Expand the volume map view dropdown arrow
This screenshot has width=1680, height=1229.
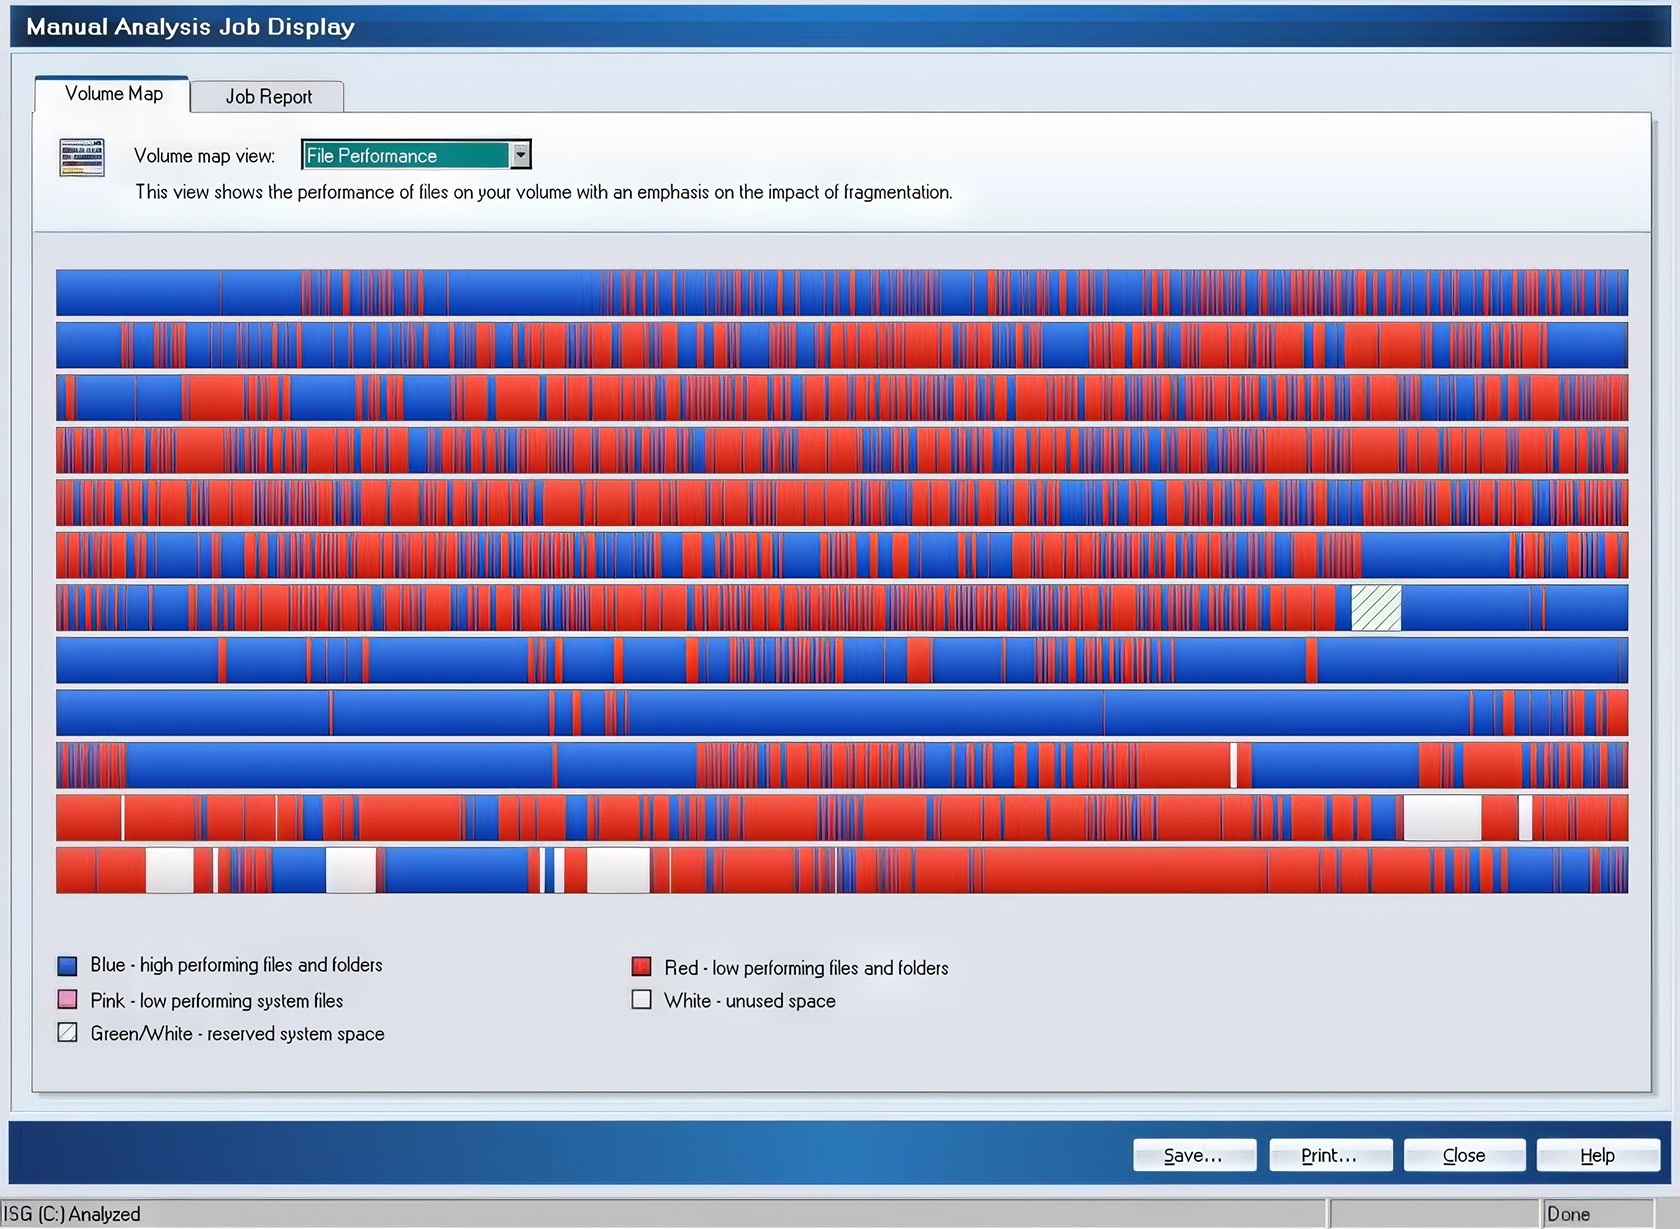click(x=520, y=155)
